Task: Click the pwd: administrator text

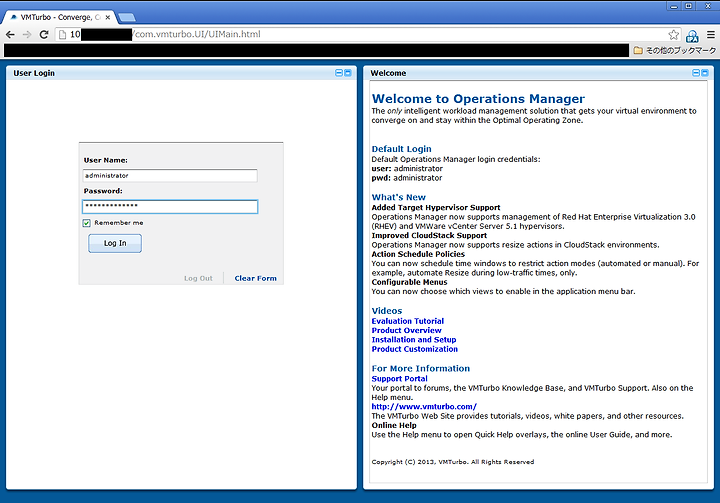Action: click(407, 178)
